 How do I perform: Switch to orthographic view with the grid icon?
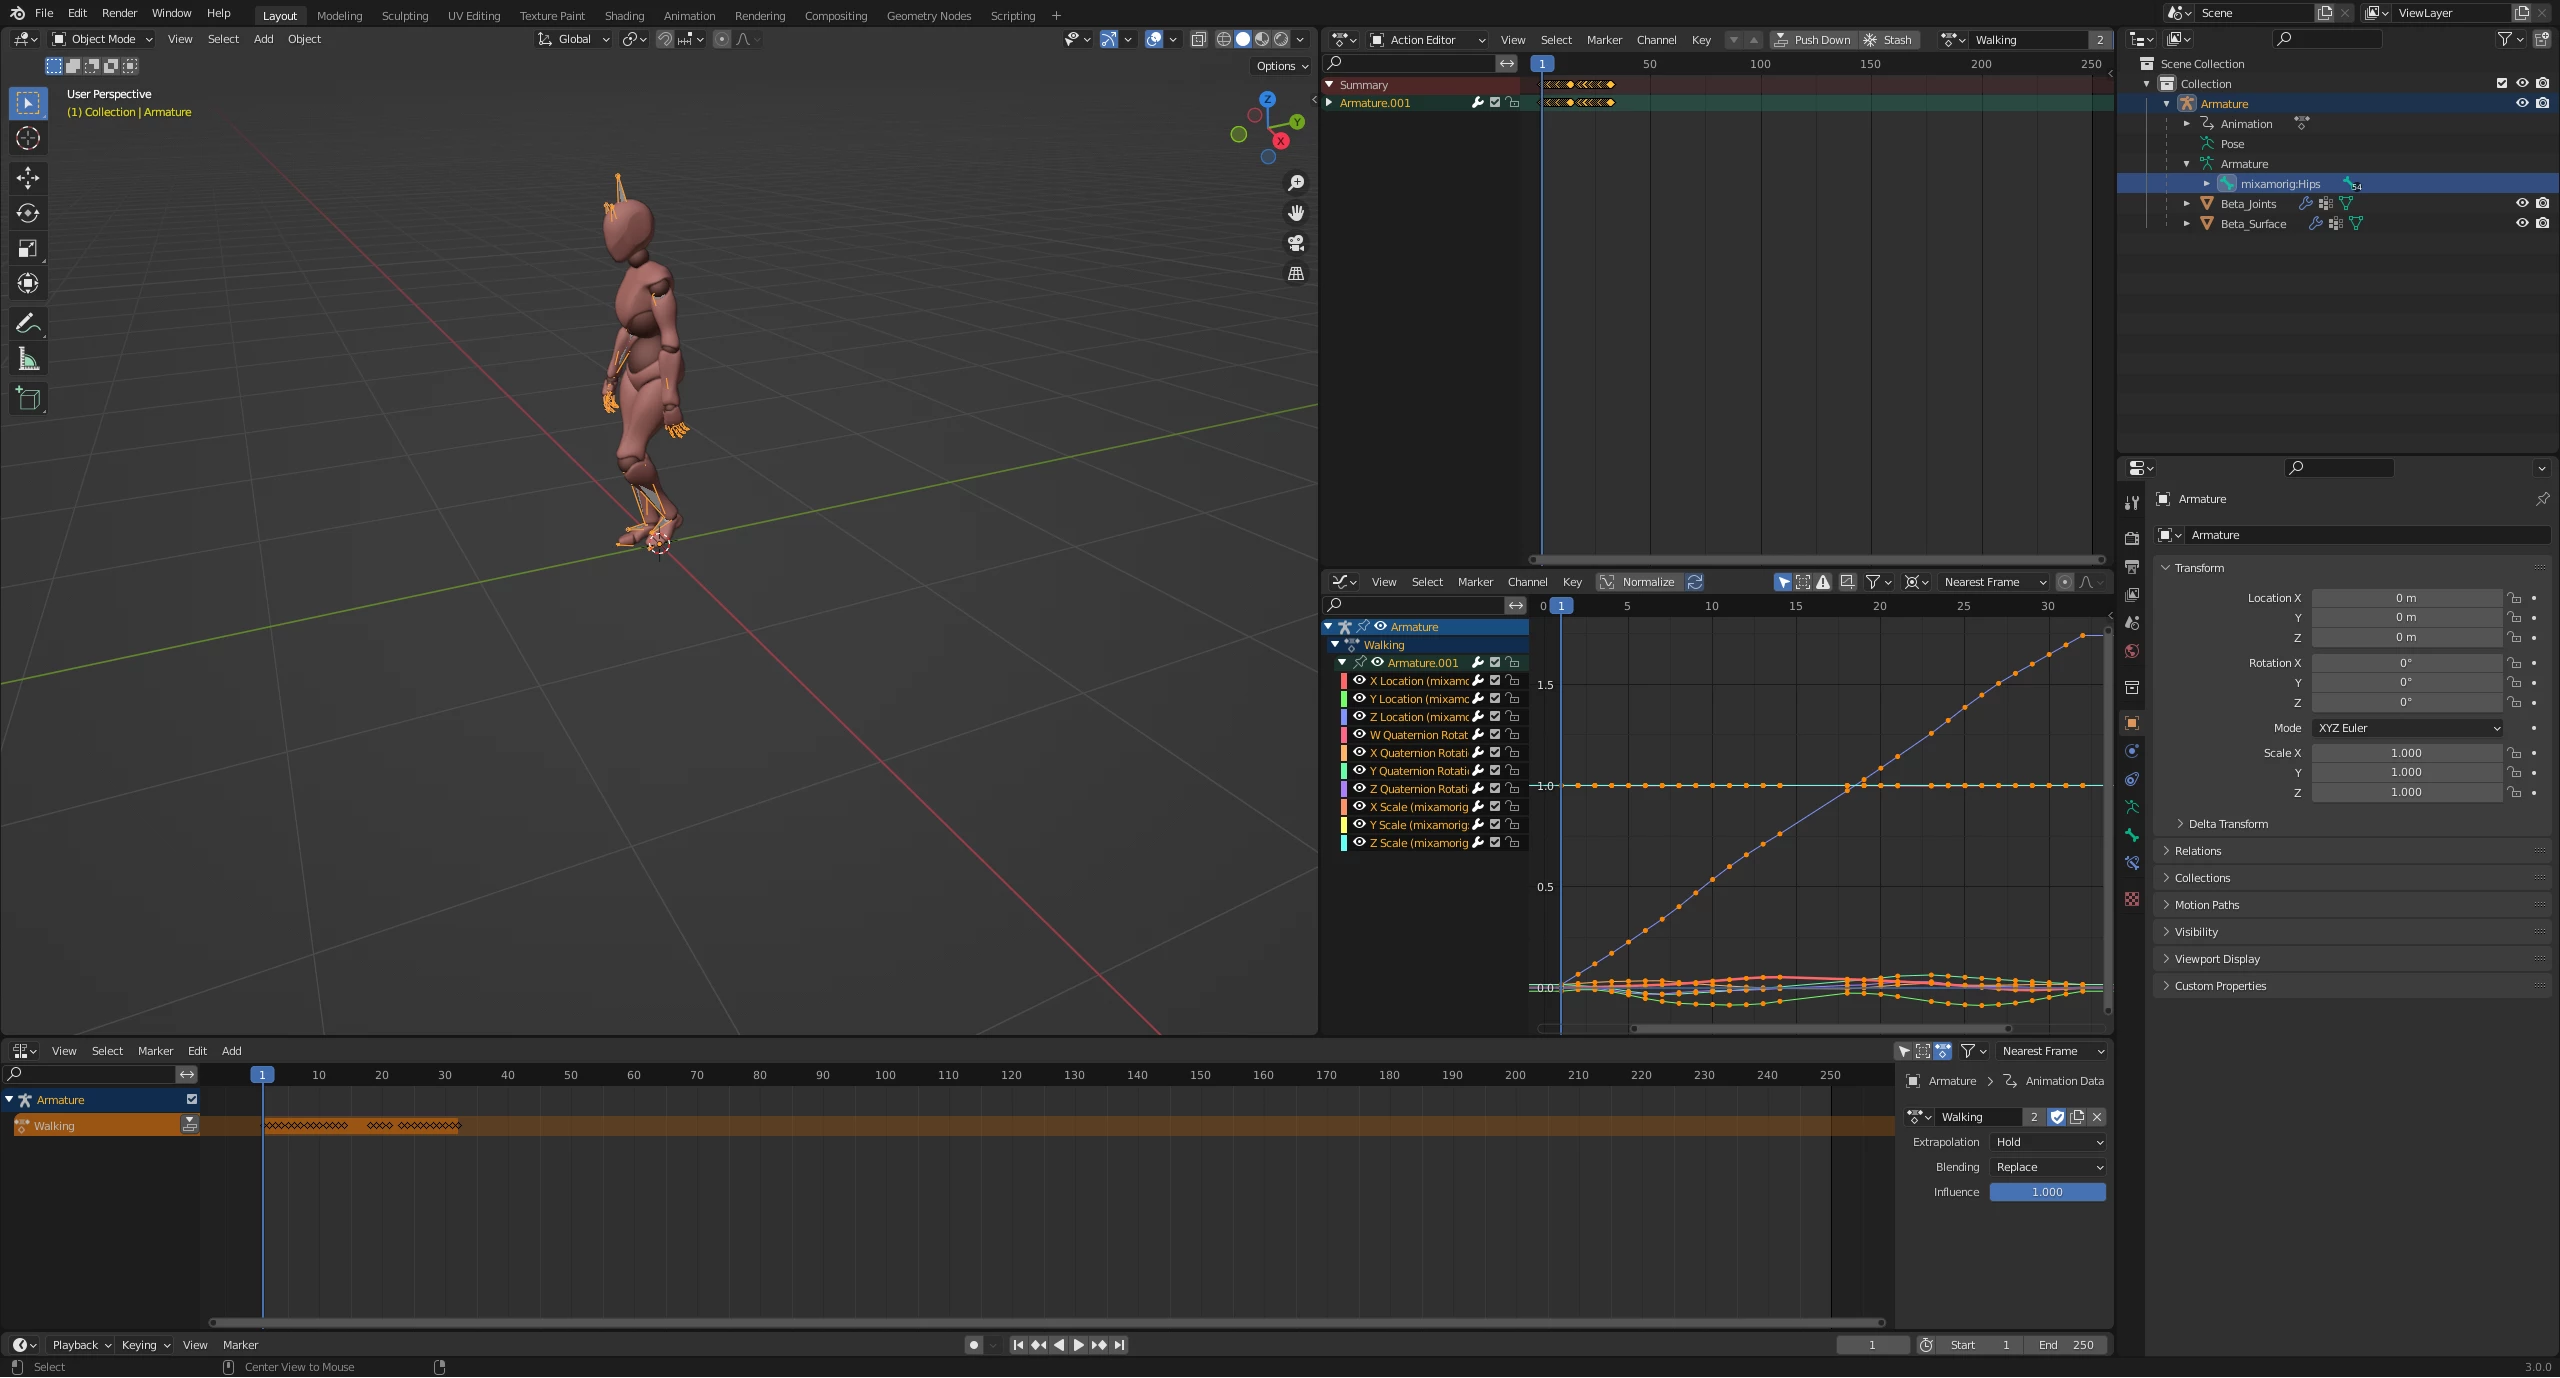(x=1296, y=273)
